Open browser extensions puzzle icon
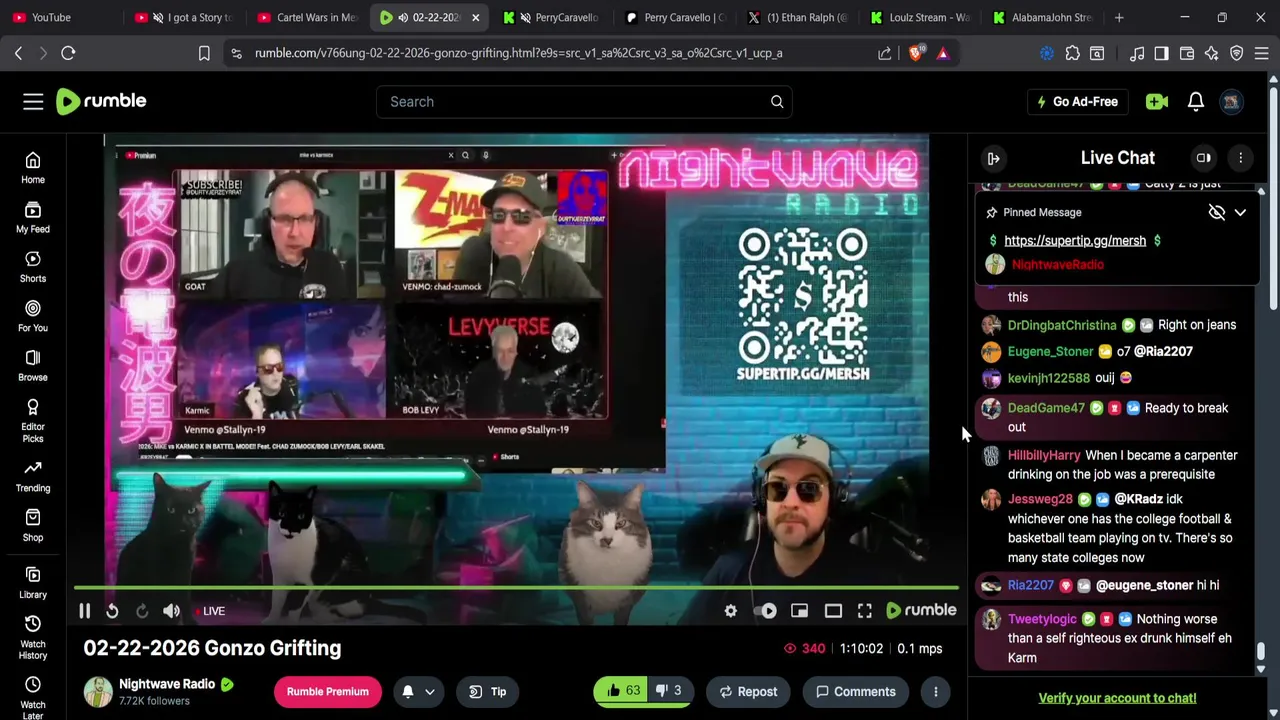This screenshot has height=720, width=1280. tap(1073, 53)
